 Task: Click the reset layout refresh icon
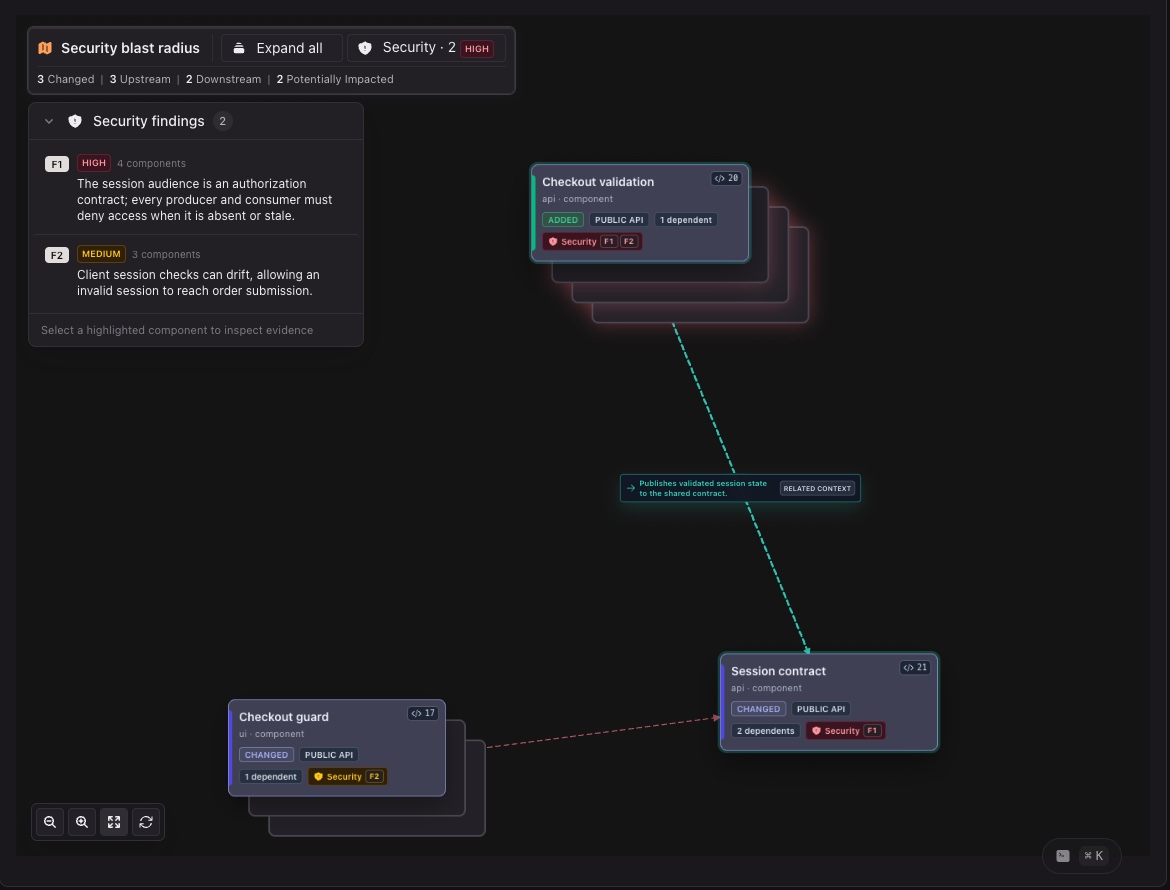click(x=146, y=821)
